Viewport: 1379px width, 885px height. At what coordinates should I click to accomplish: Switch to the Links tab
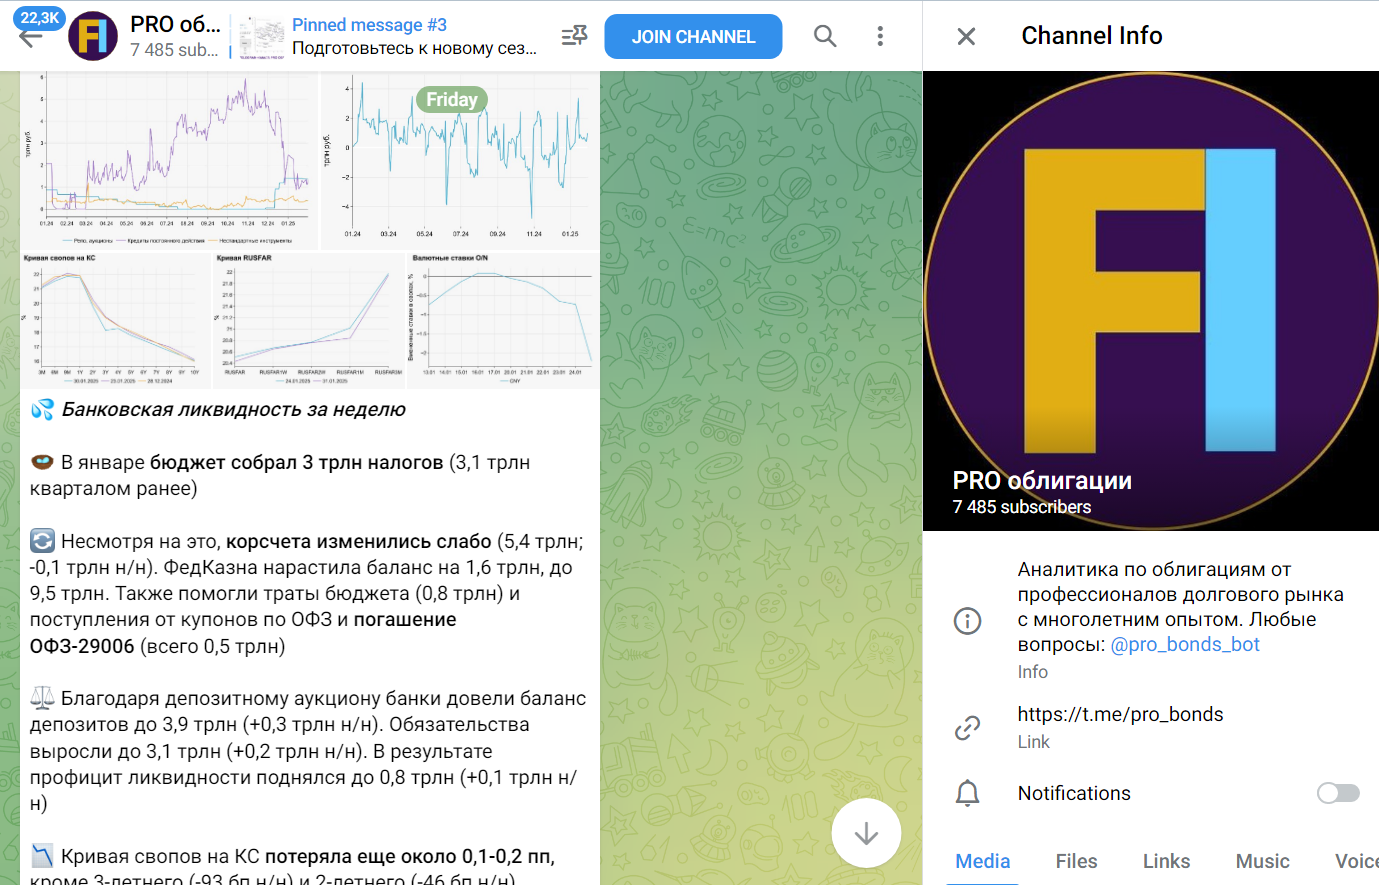coord(1166,861)
